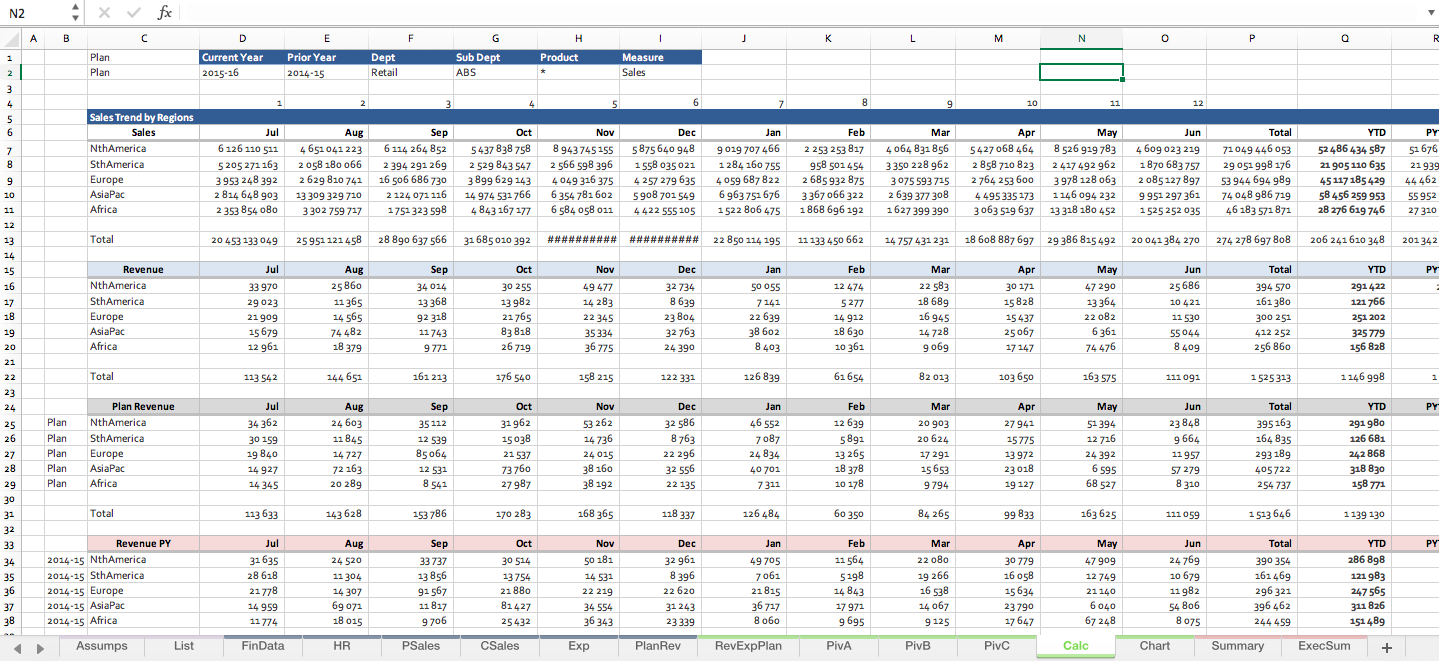
Task: Select row 22 header
Action: coord(10,377)
